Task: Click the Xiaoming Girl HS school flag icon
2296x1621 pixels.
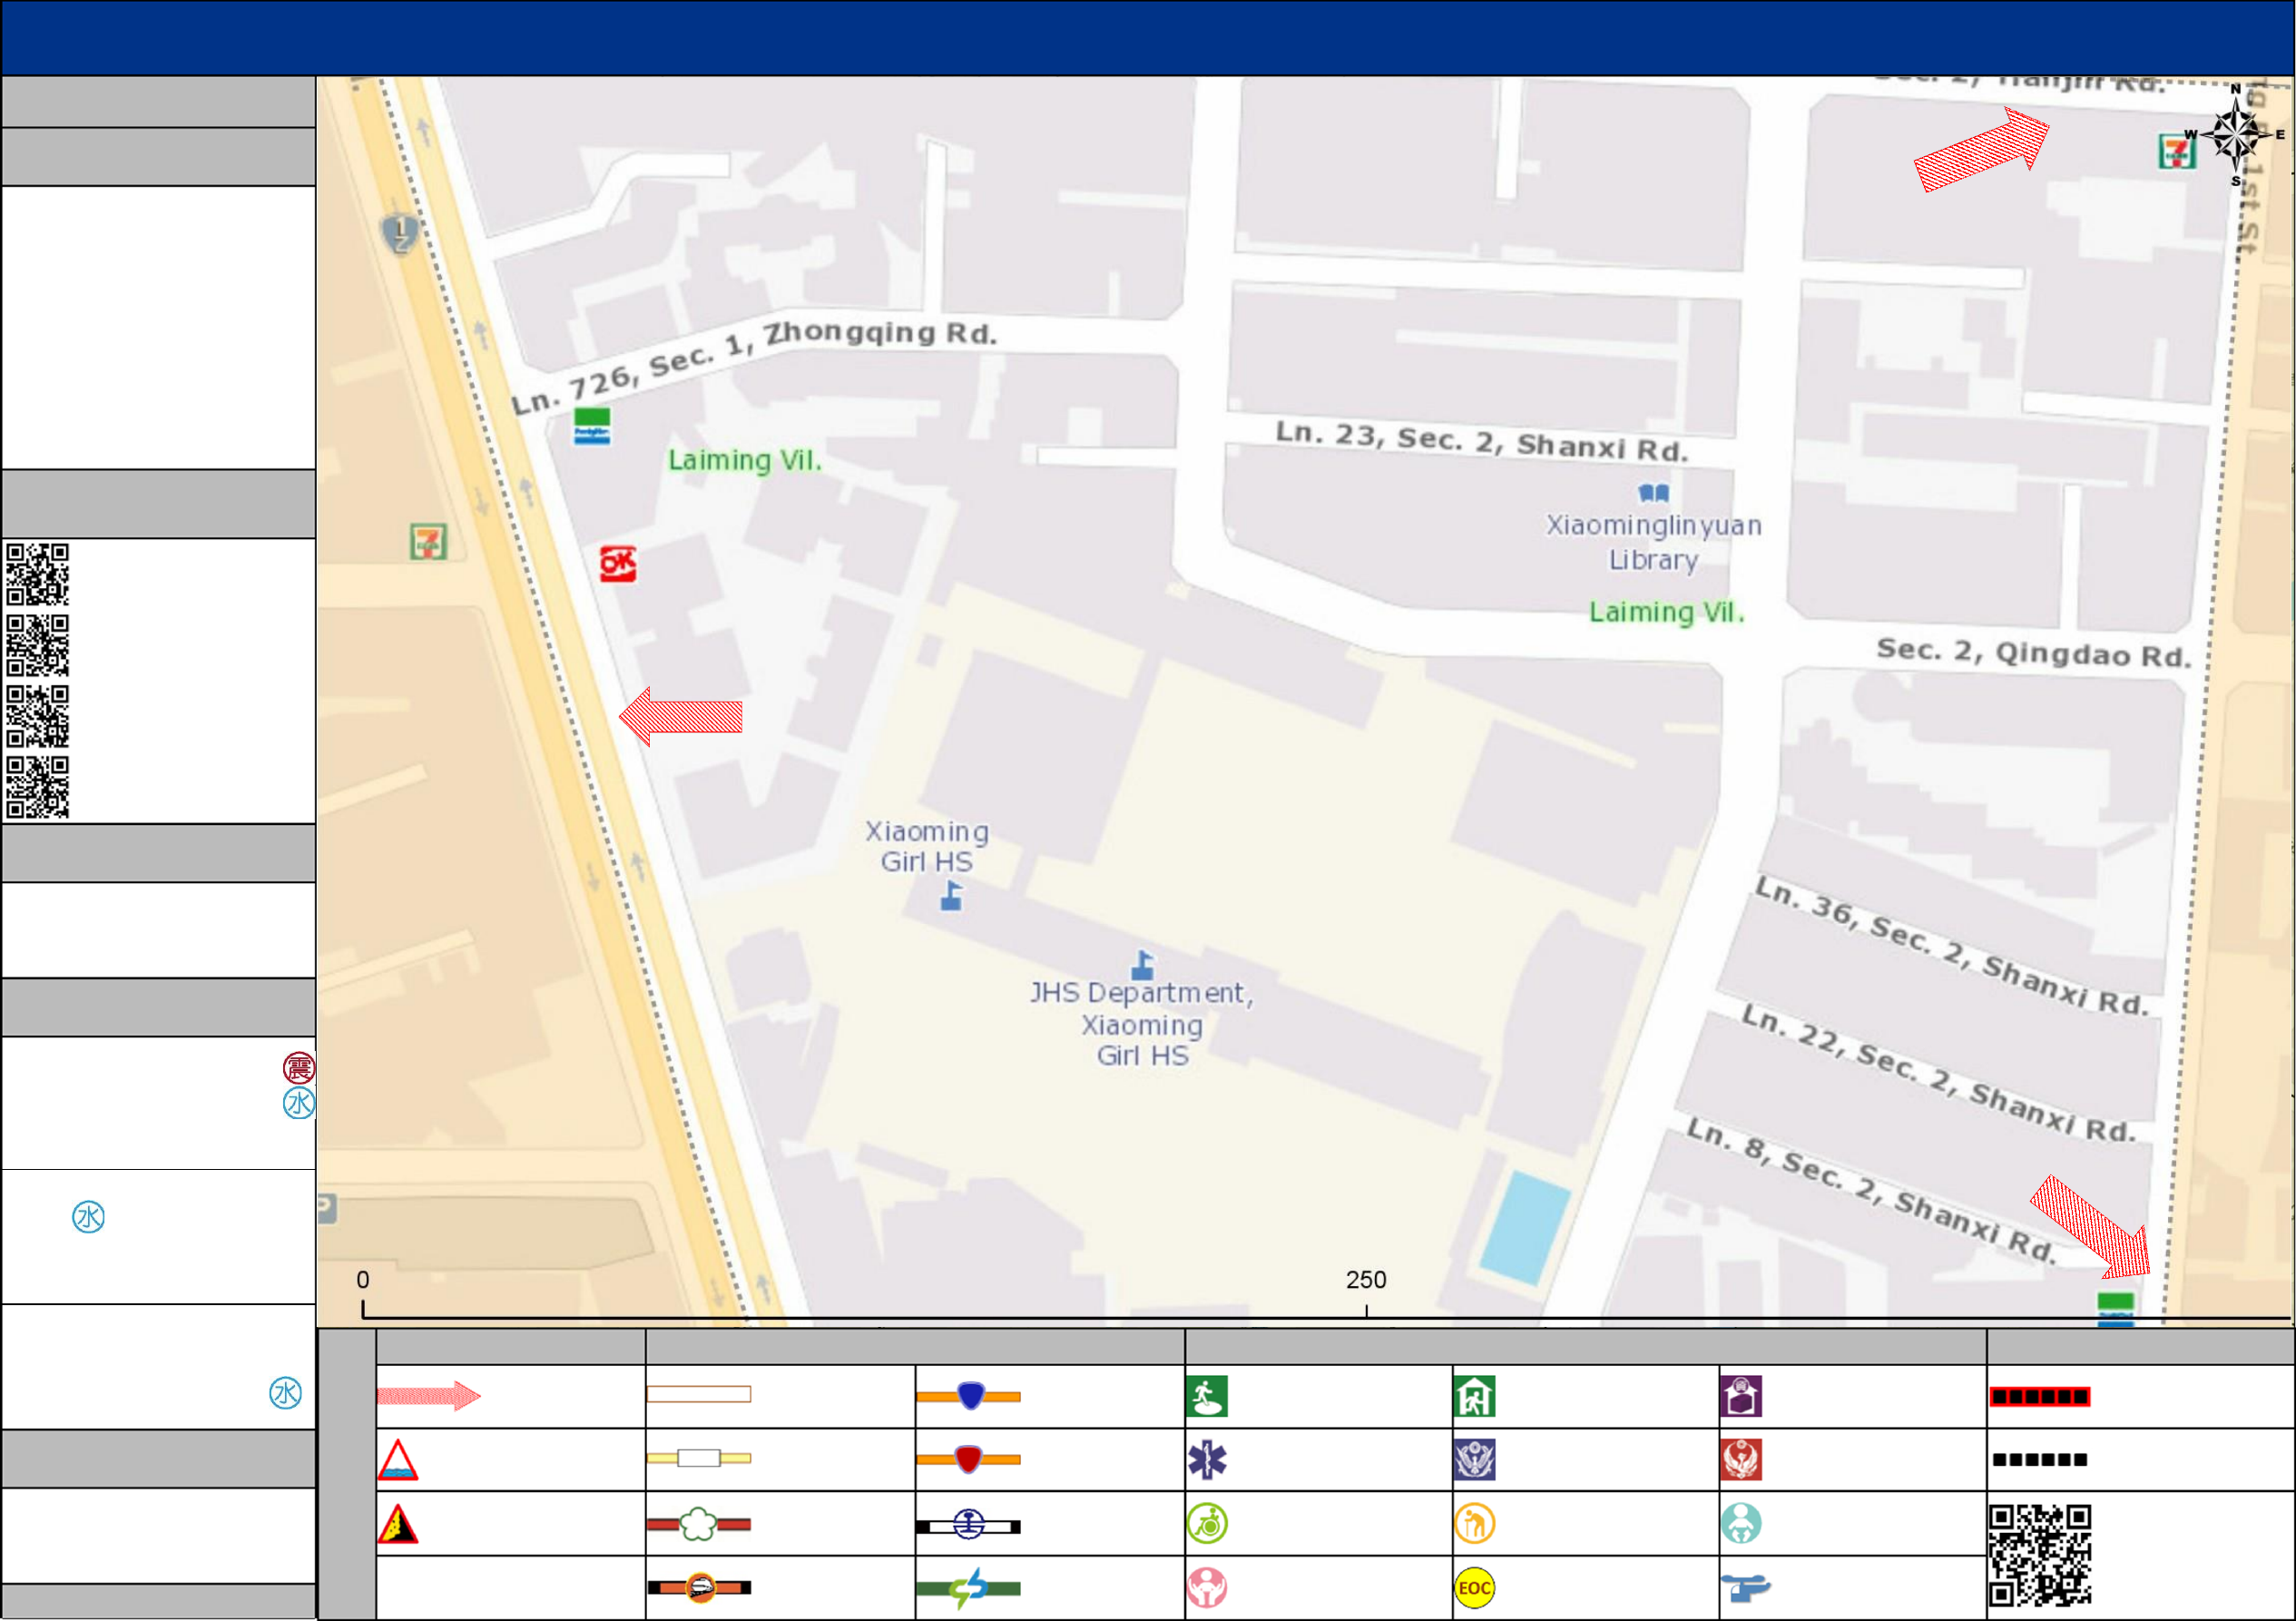Action: (x=952, y=896)
